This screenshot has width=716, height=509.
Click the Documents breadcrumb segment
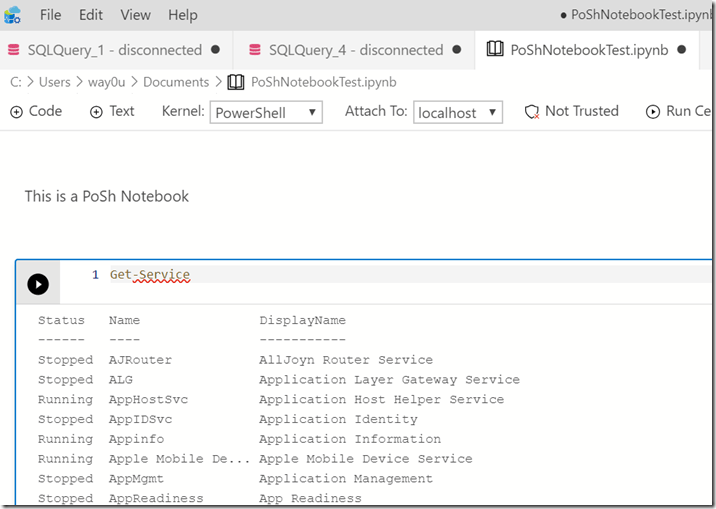(x=176, y=82)
